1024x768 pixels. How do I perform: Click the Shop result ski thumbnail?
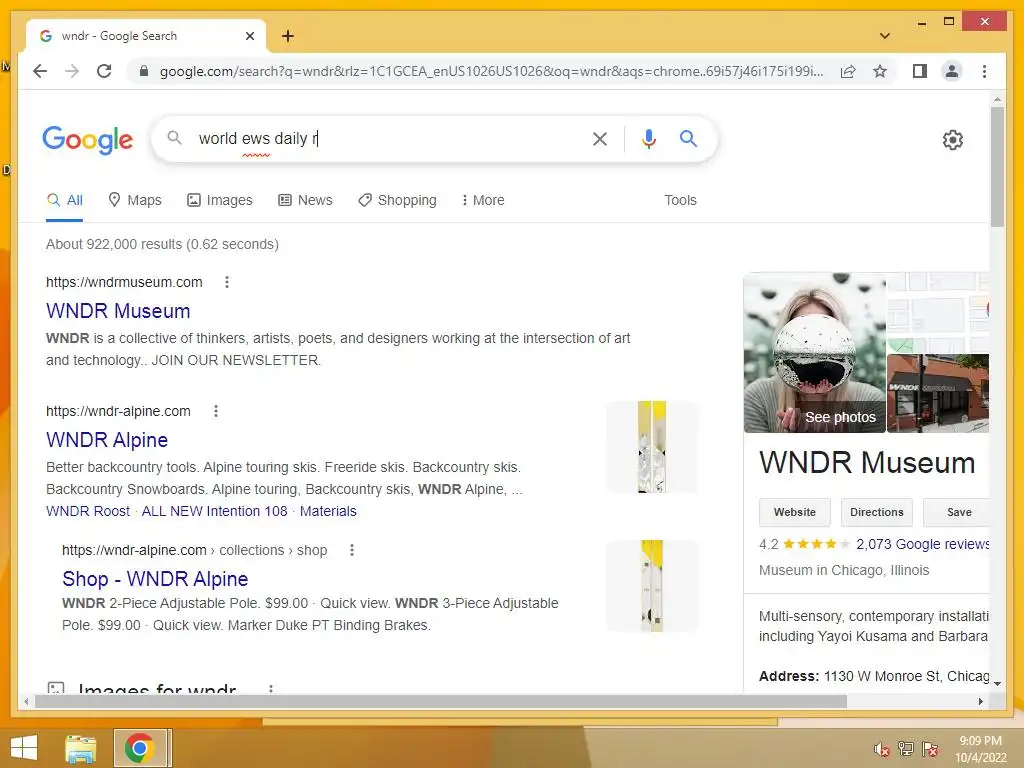tap(652, 586)
